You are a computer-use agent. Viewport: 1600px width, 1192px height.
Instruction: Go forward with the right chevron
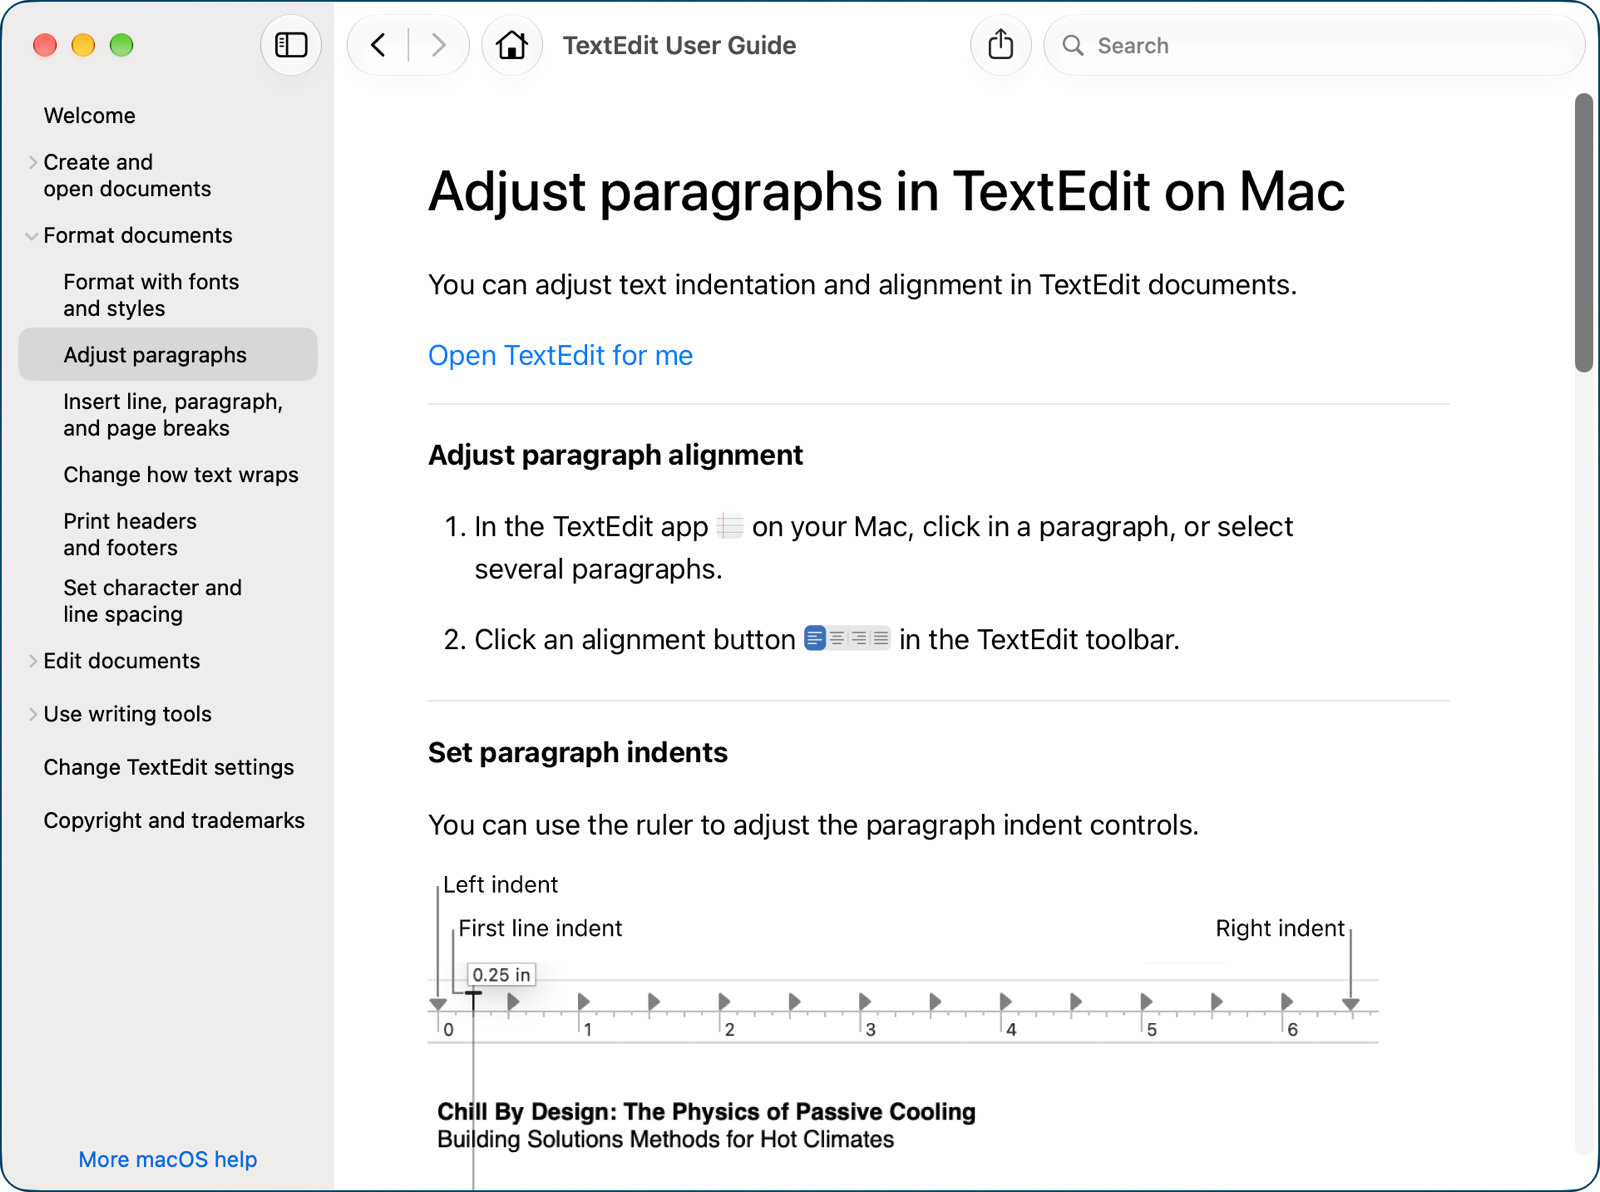pos(438,45)
